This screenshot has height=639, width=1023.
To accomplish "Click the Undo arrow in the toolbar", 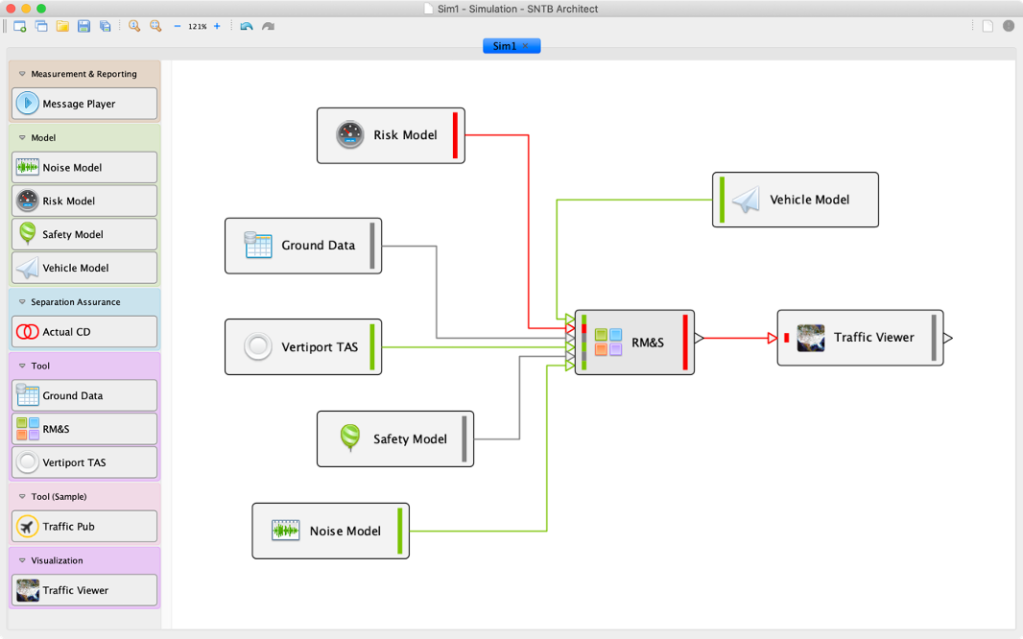I will pyautogui.click(x=247, y=26).
